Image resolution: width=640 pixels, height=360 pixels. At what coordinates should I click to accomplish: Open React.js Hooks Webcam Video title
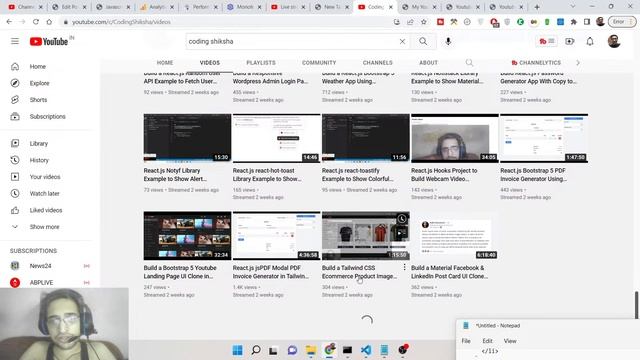444,175
